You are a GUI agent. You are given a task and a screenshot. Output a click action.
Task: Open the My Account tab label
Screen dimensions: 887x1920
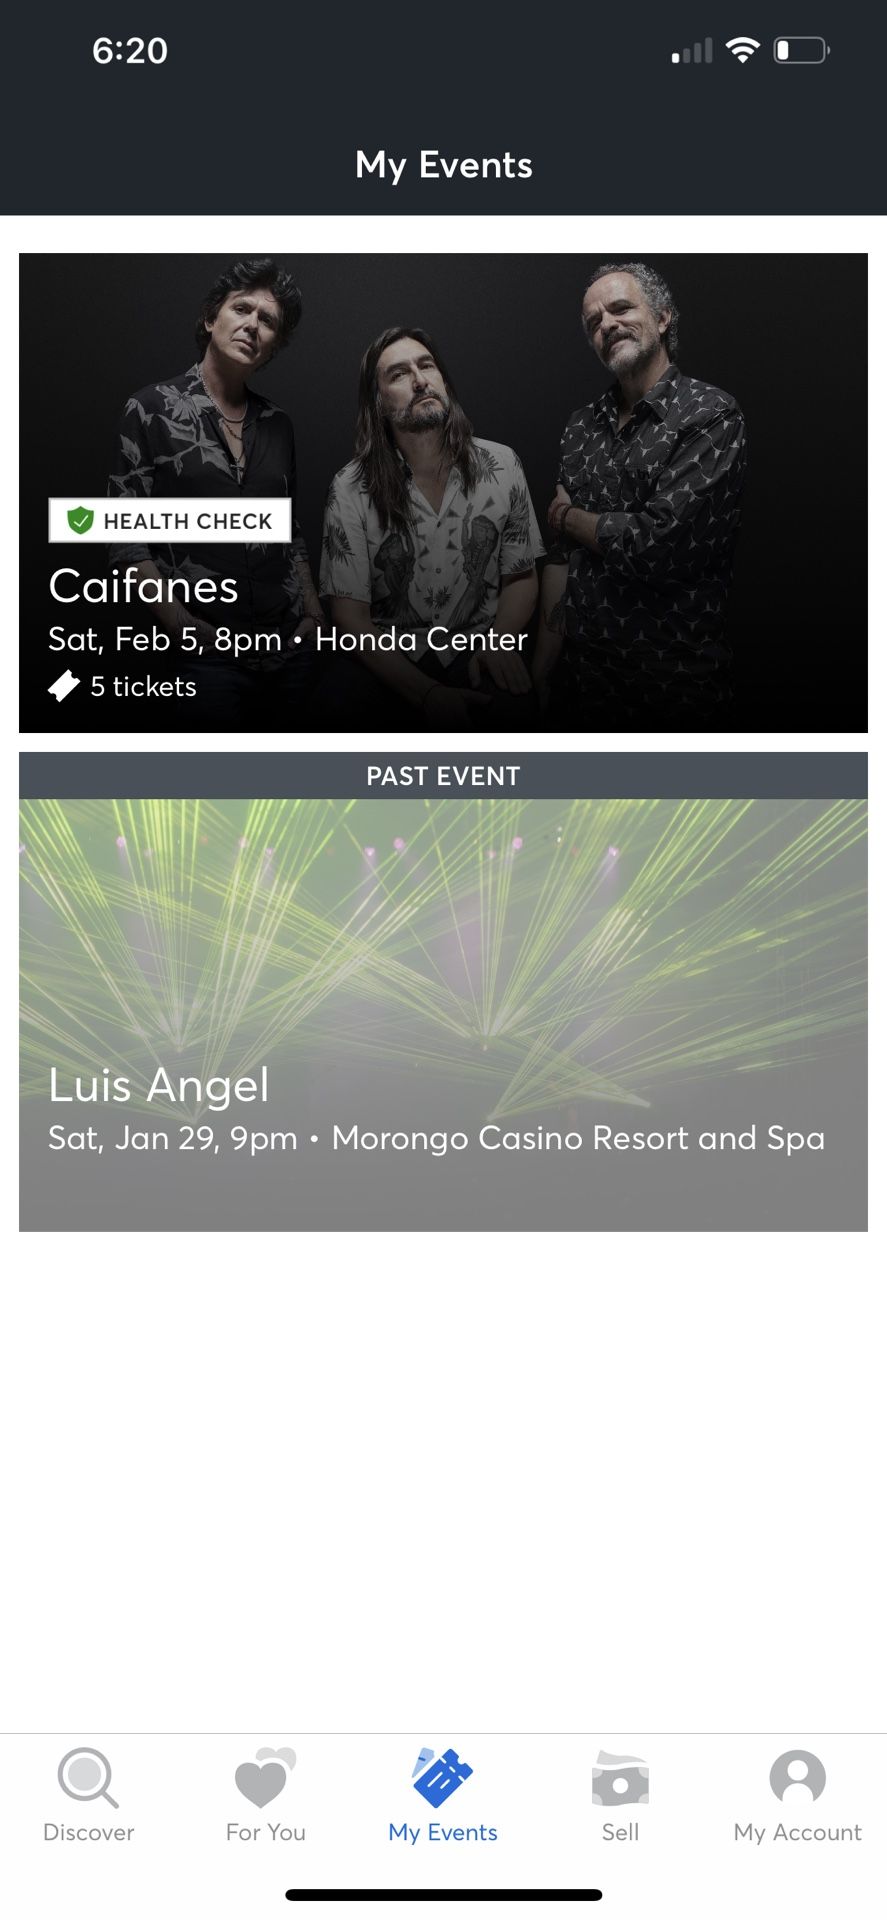[797, 1832]
